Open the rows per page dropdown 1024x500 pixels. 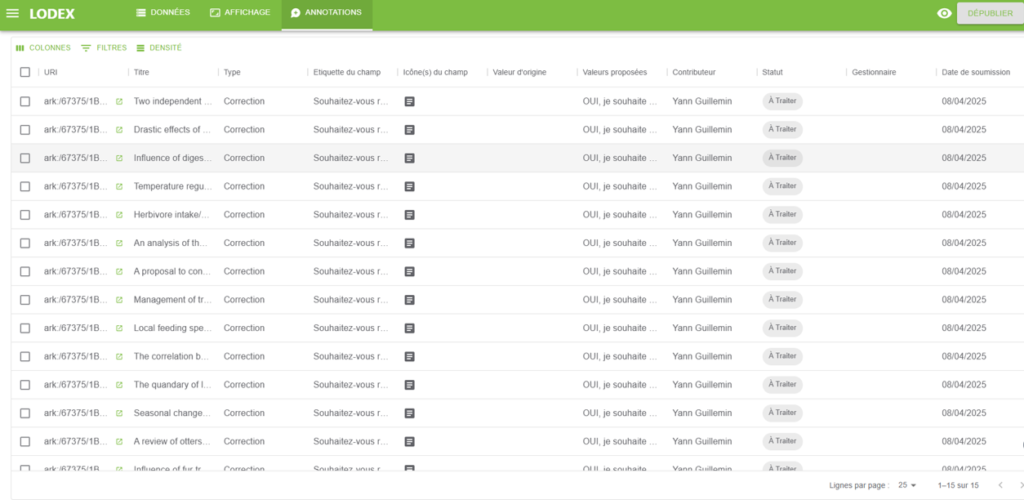pyautogui.click(x=907, y=485)
